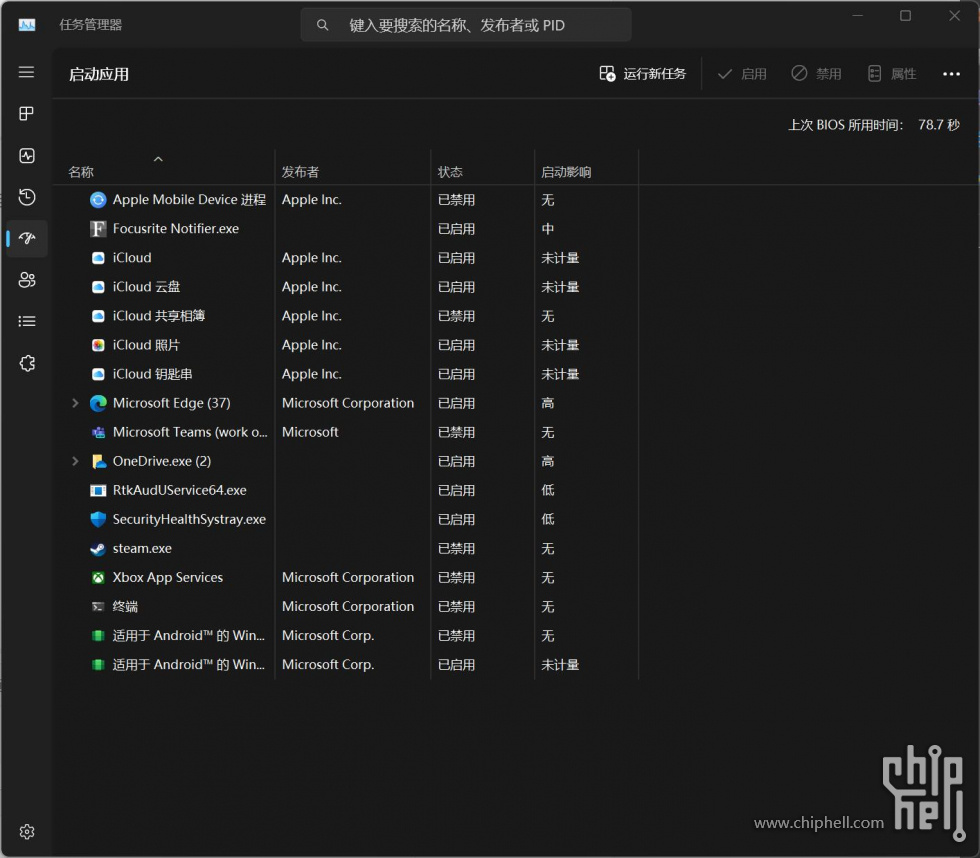Open Task Manager settings gear

[x=26, y=831]
